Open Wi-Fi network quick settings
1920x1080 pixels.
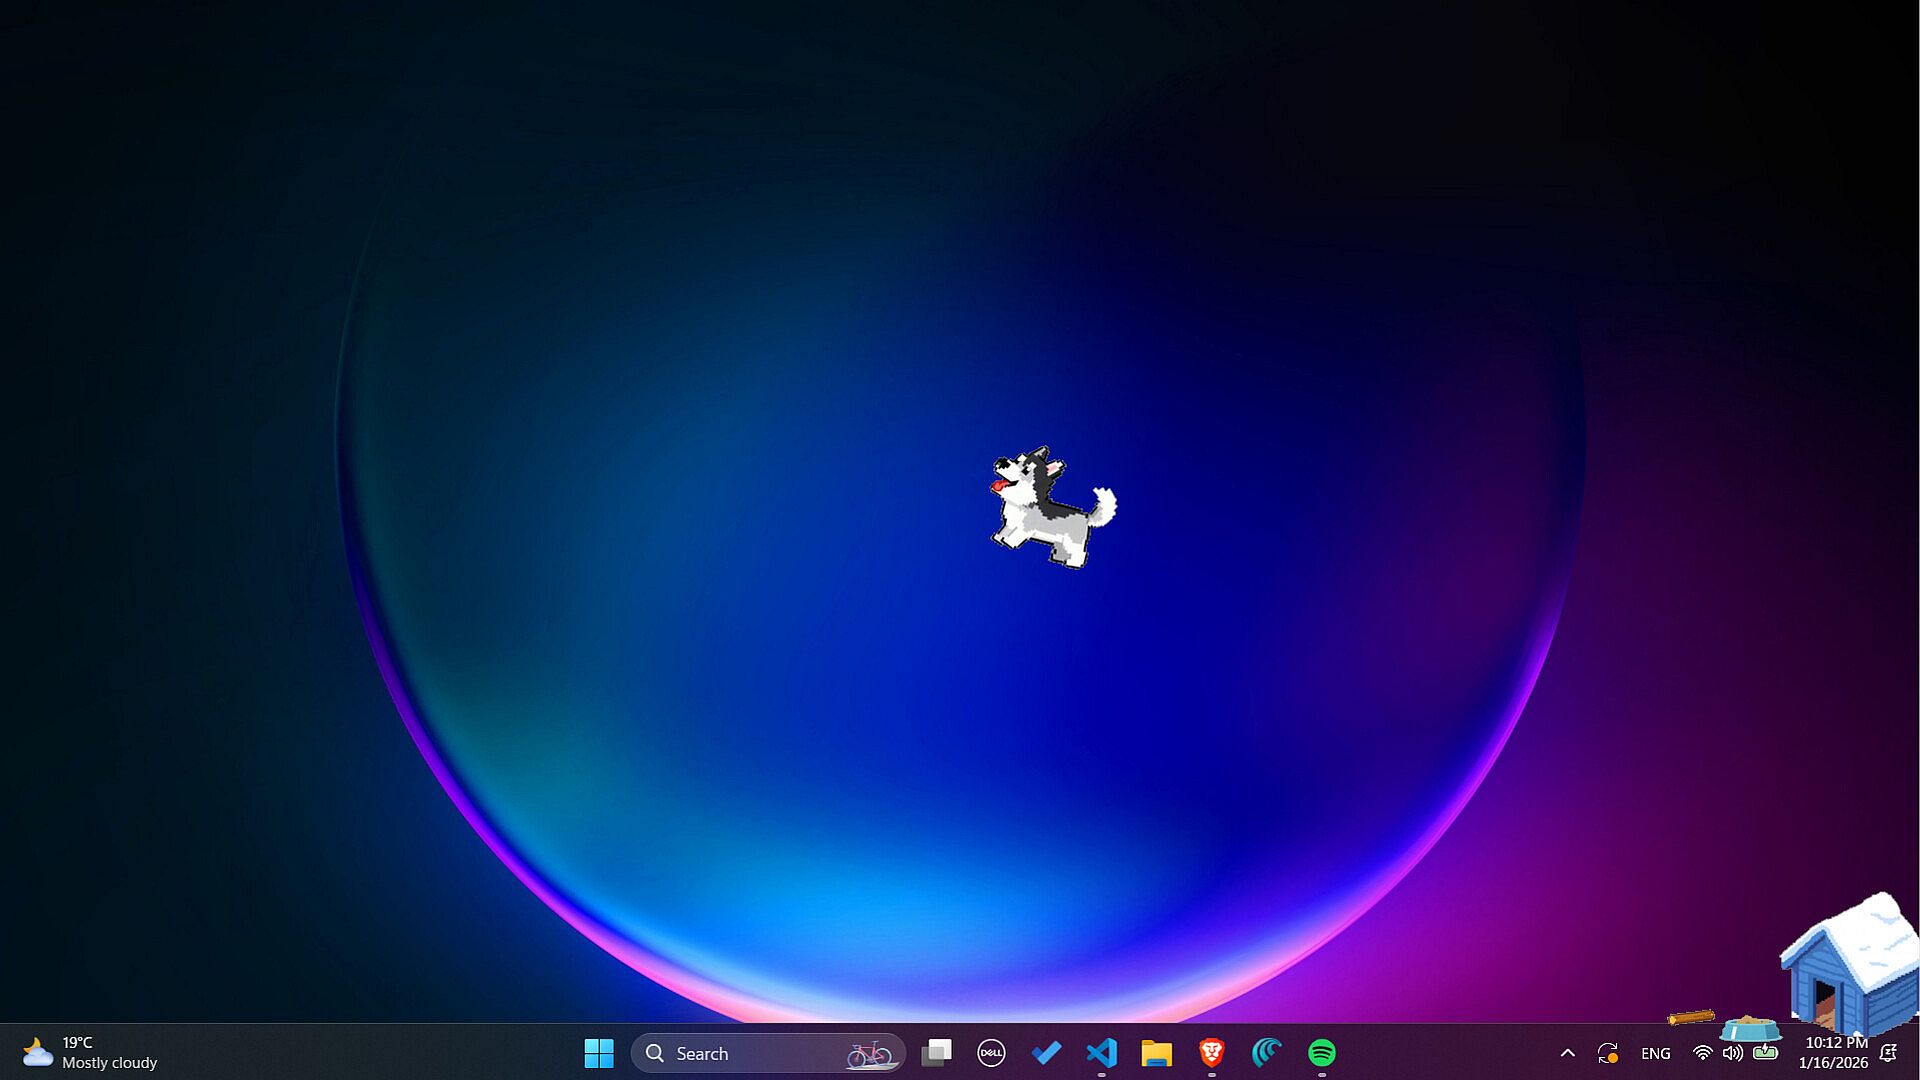coord(1702,1053)
